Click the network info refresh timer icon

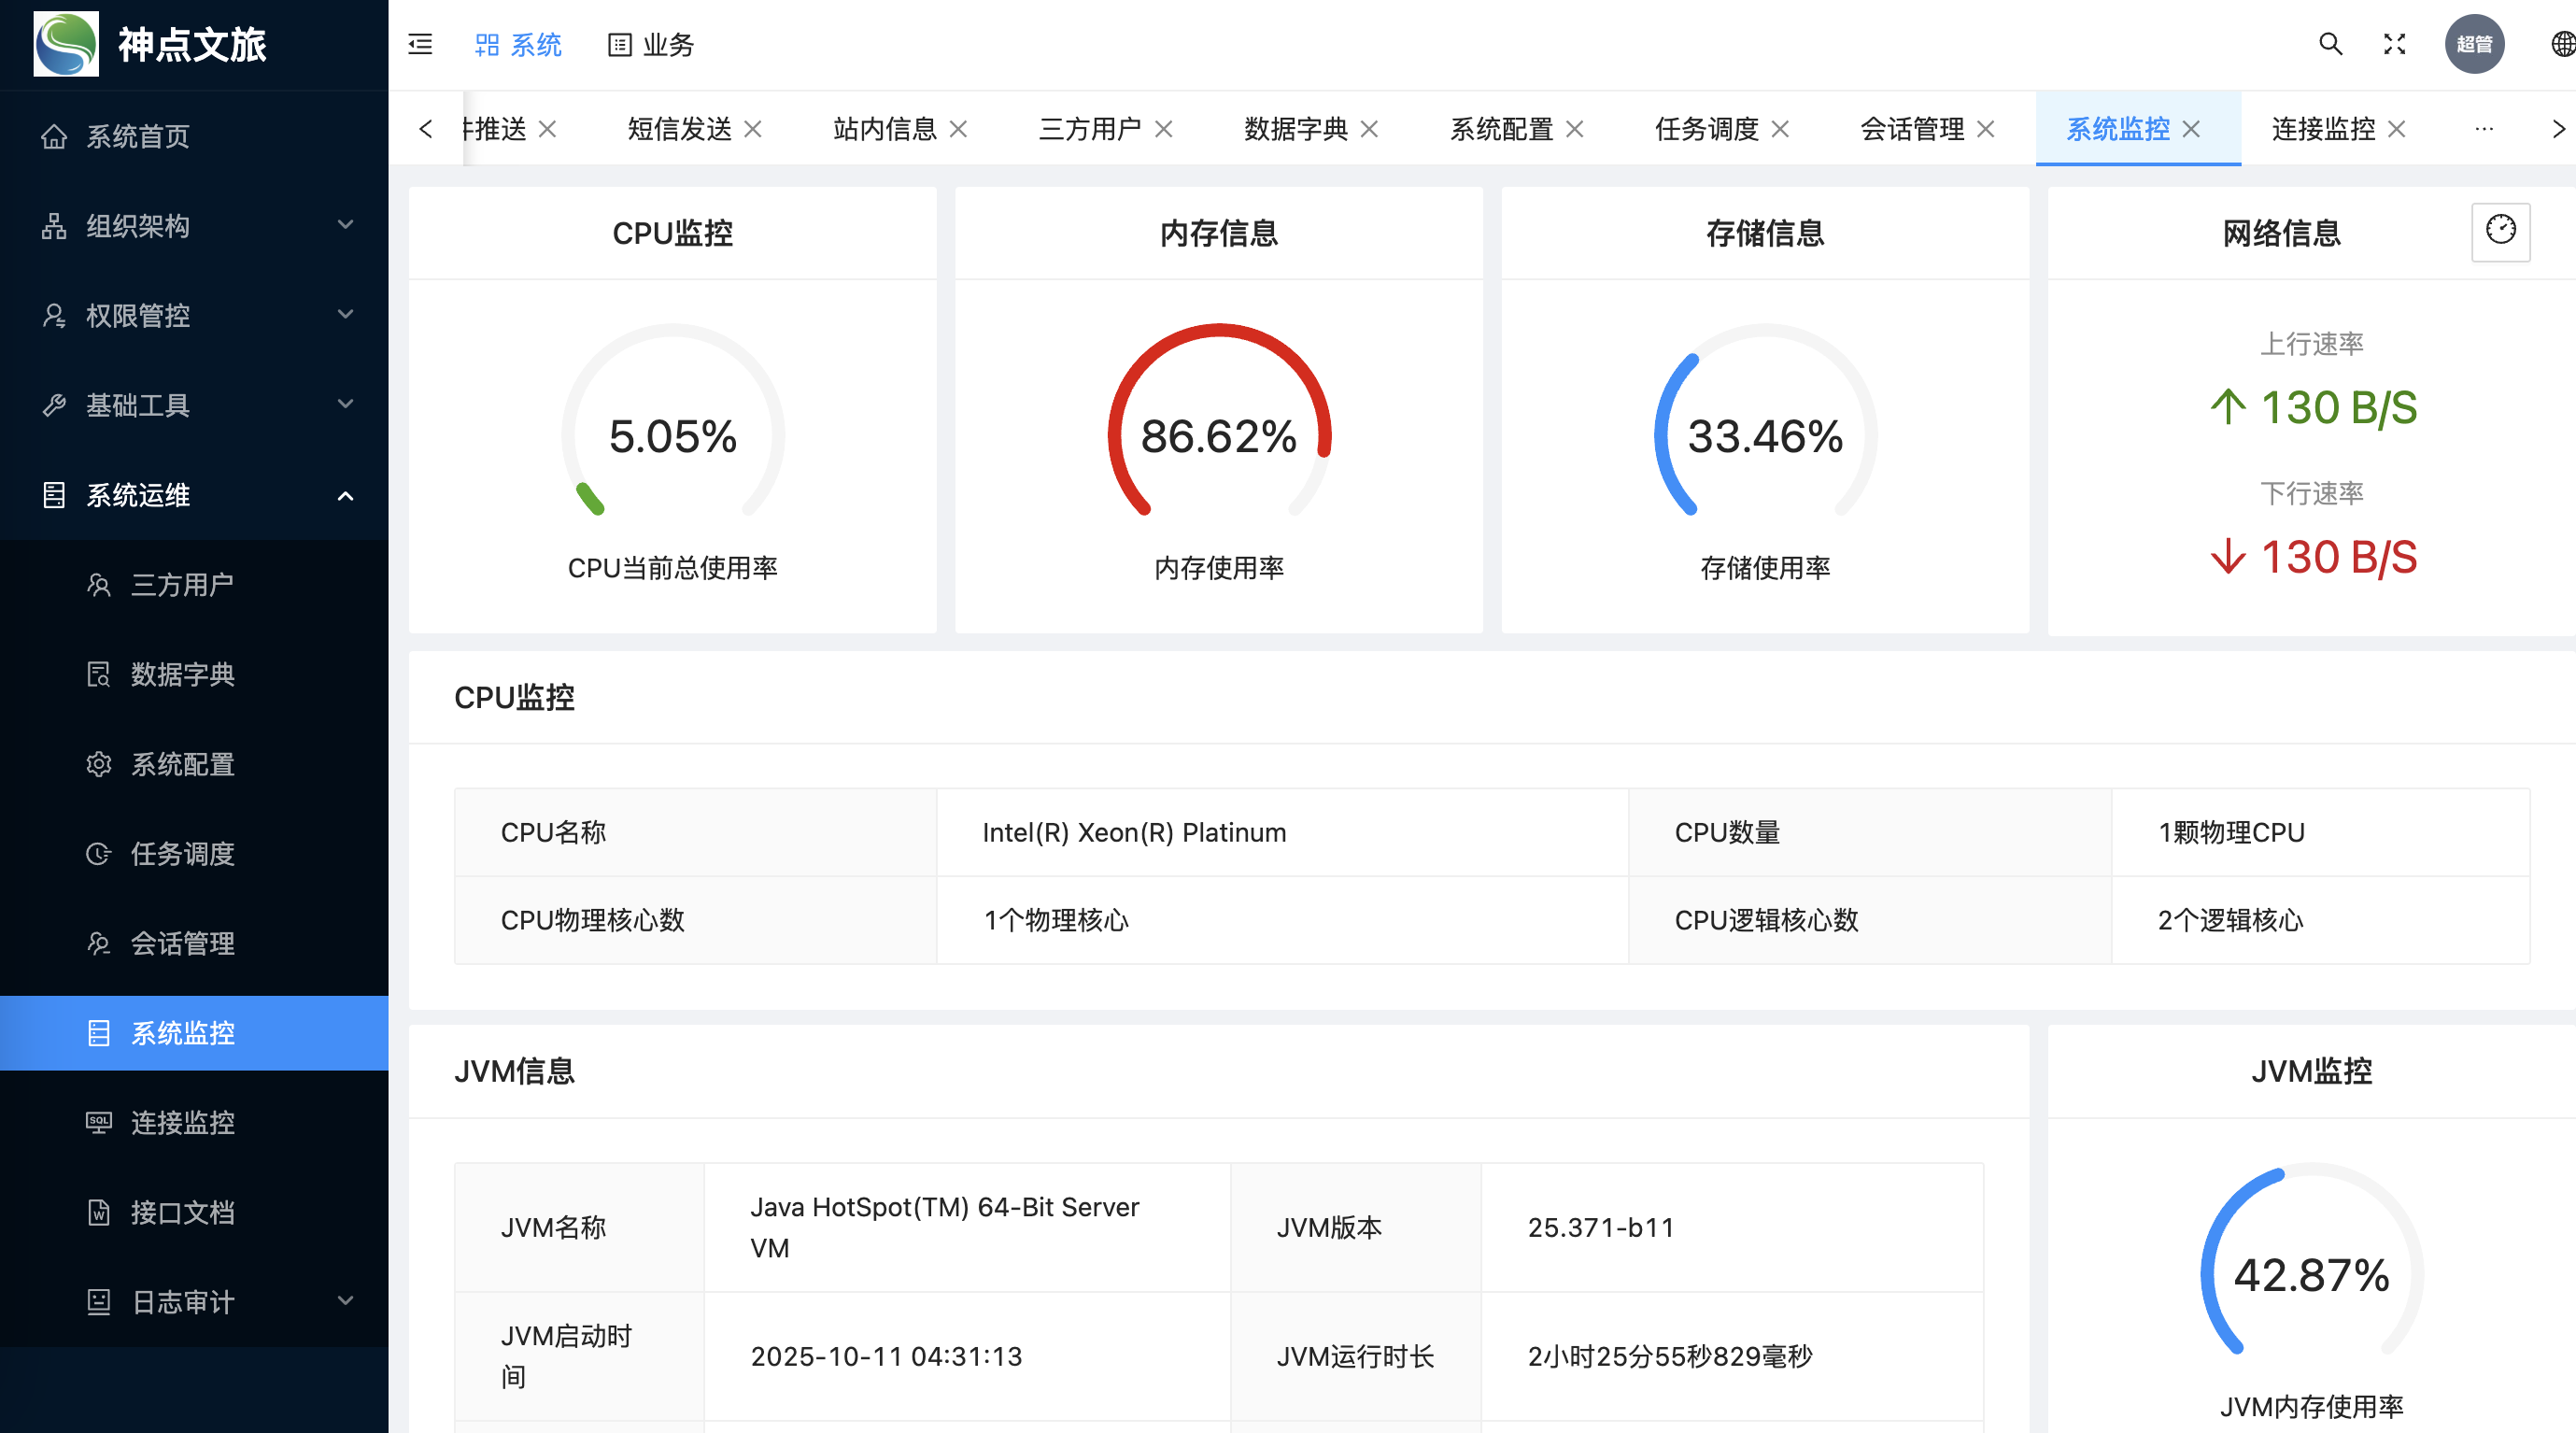pos(2500,231)
